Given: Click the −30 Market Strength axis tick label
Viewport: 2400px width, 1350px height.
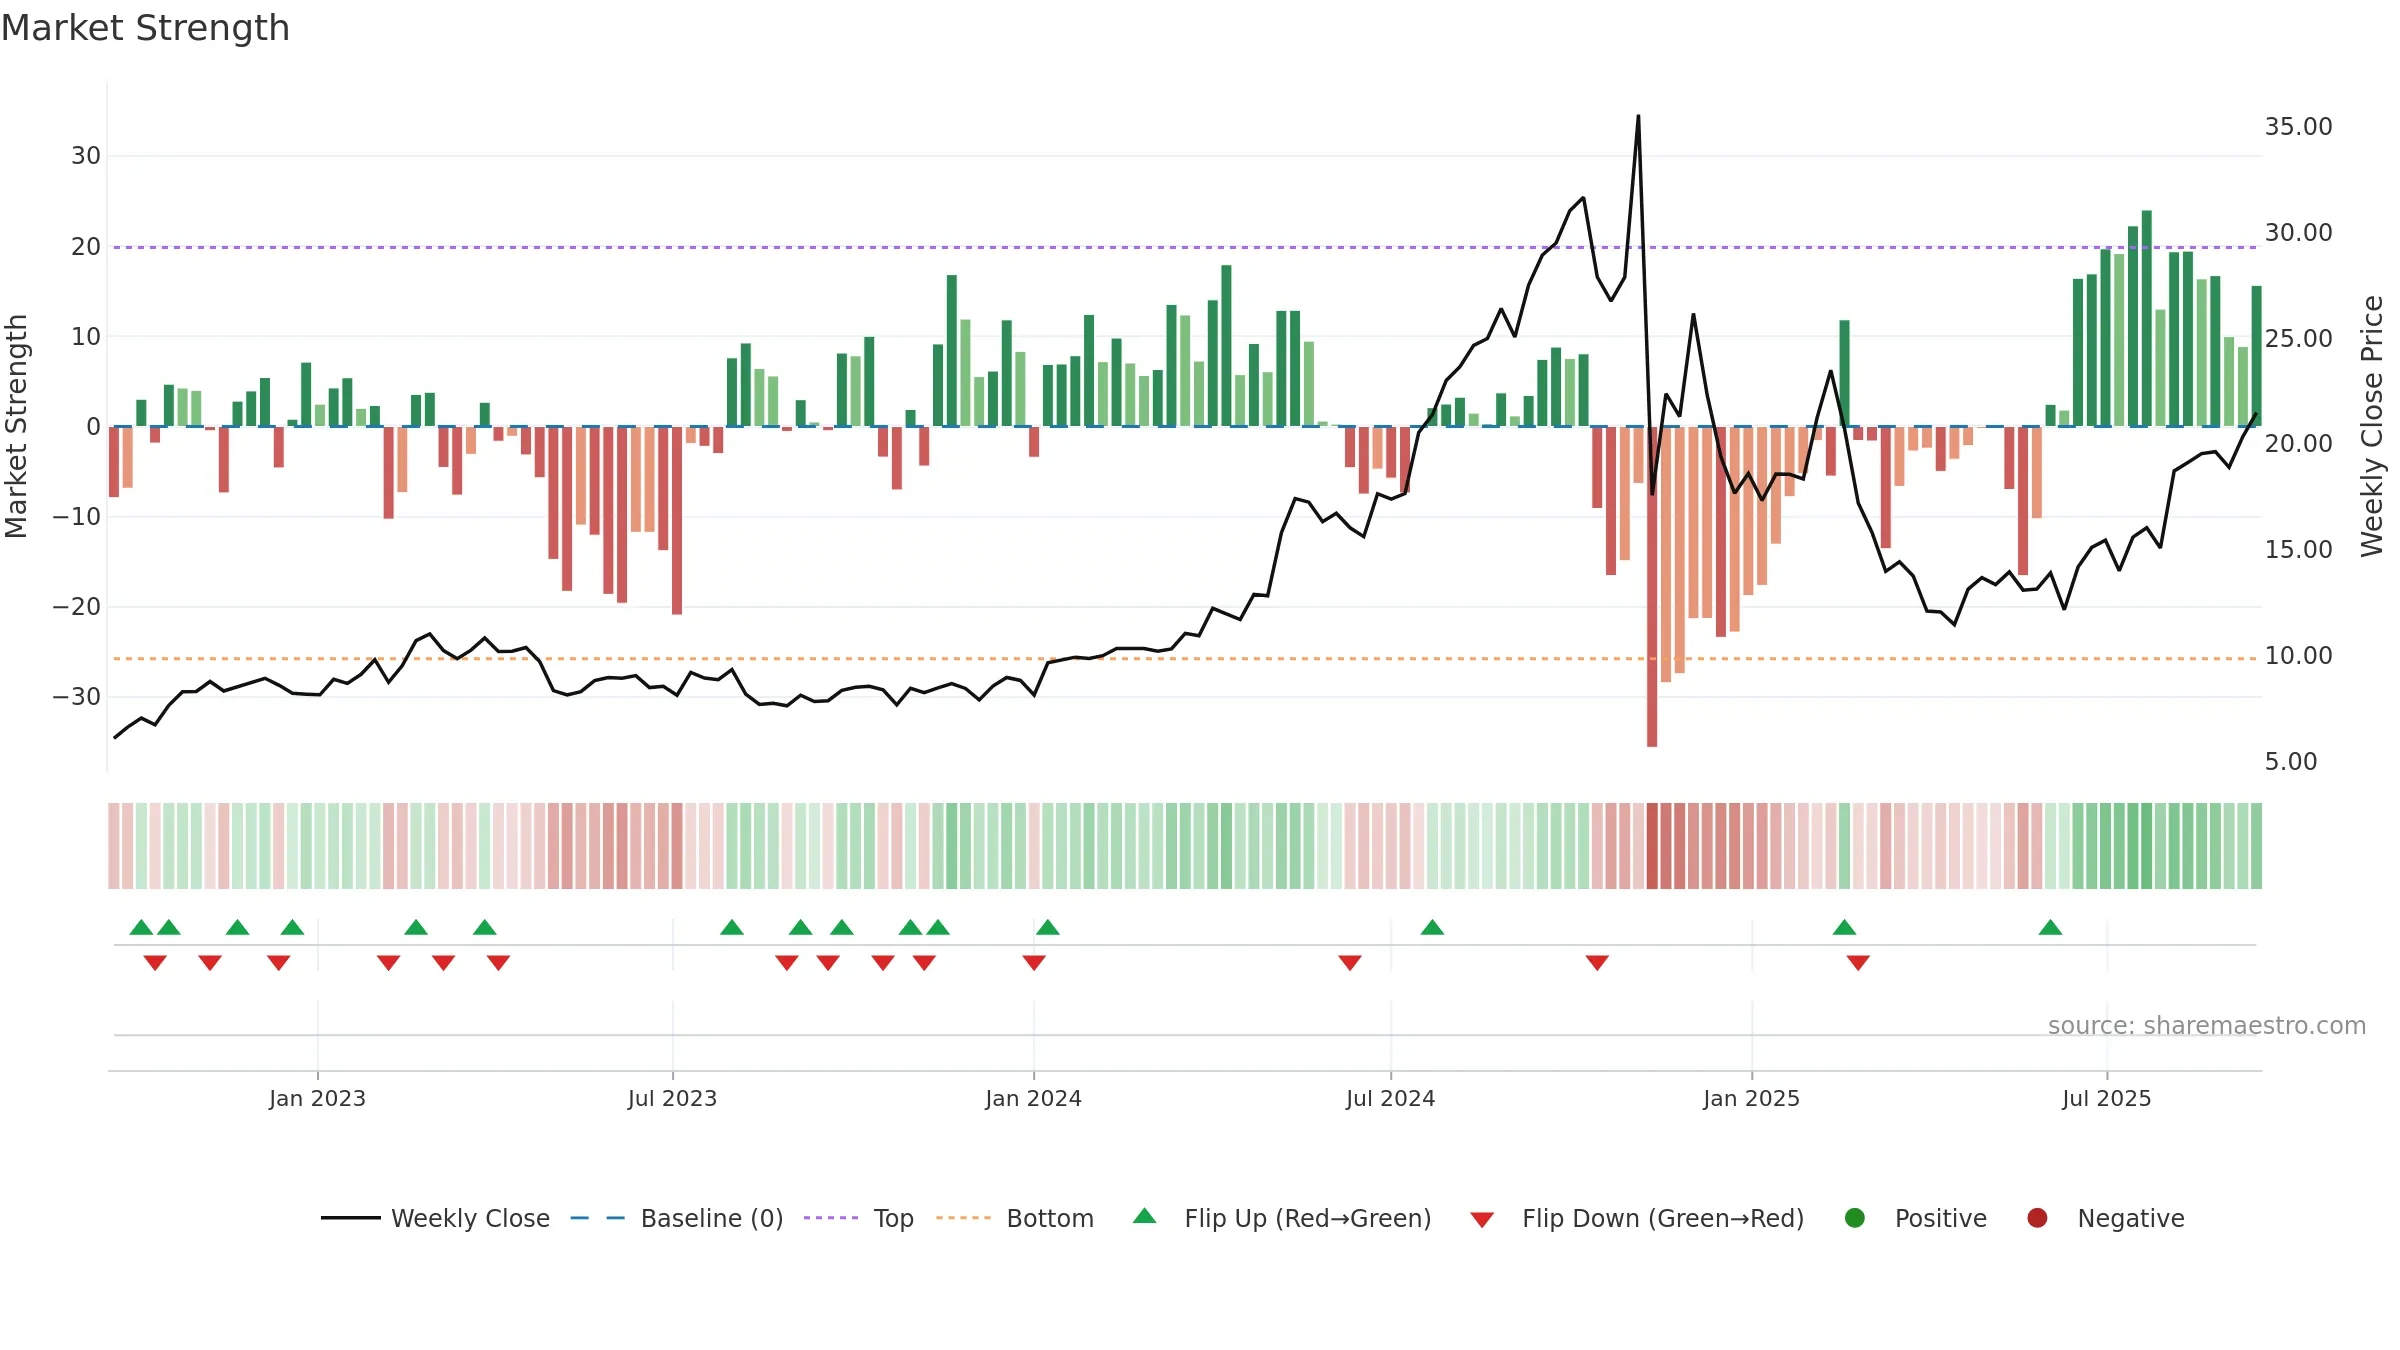Looking at the screenshot, I should [76, 697].
